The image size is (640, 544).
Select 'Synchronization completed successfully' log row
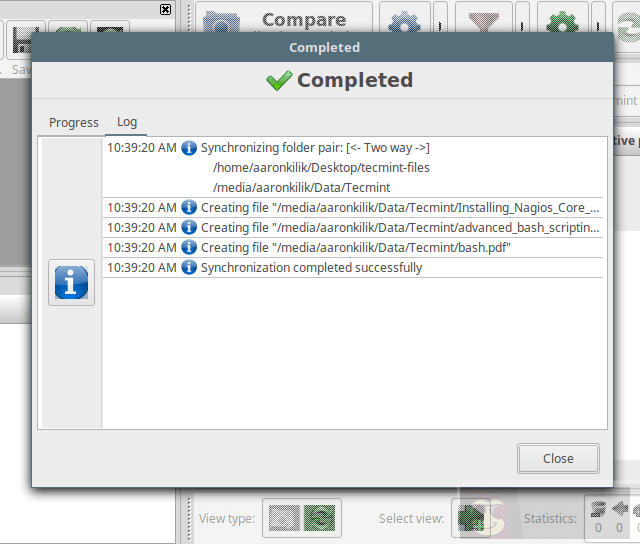353,268
